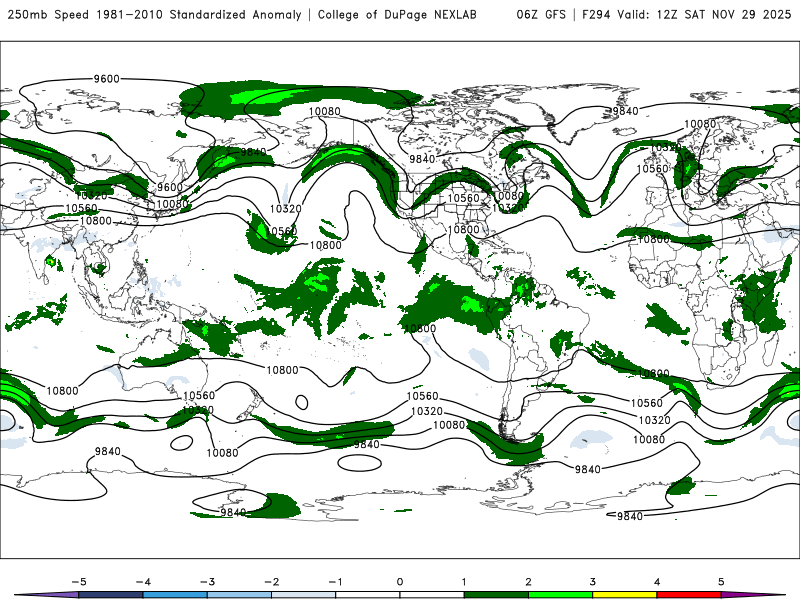Click the "F294 Valid: 12Z SAT NOV 29 2025" text
The width and height of the screenshot is (800, 600).
click(686, 15)
